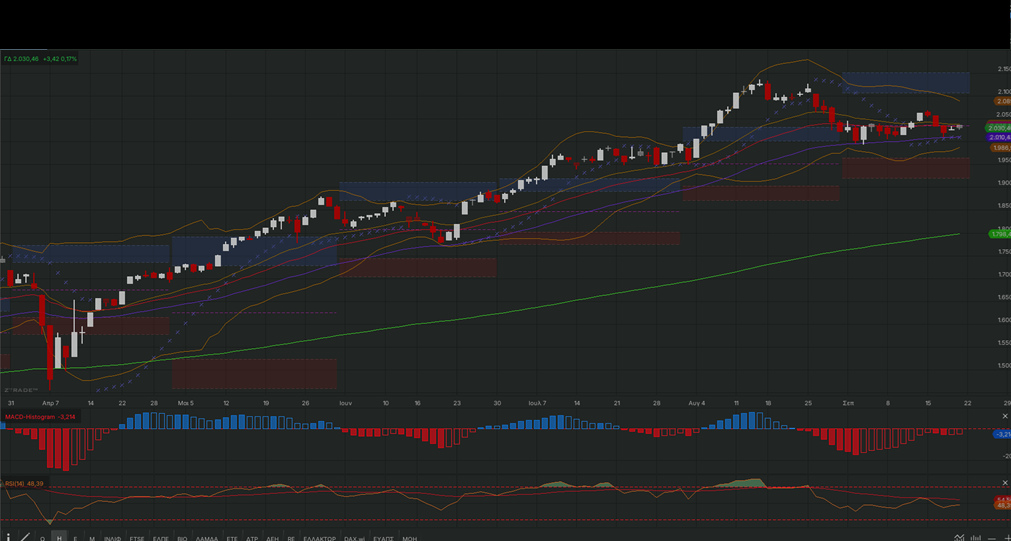Load the ΕΛΠΕ symbol shortcut
Image resolution: width=1011 pixels, height=541 pixels.
[161, 538]
